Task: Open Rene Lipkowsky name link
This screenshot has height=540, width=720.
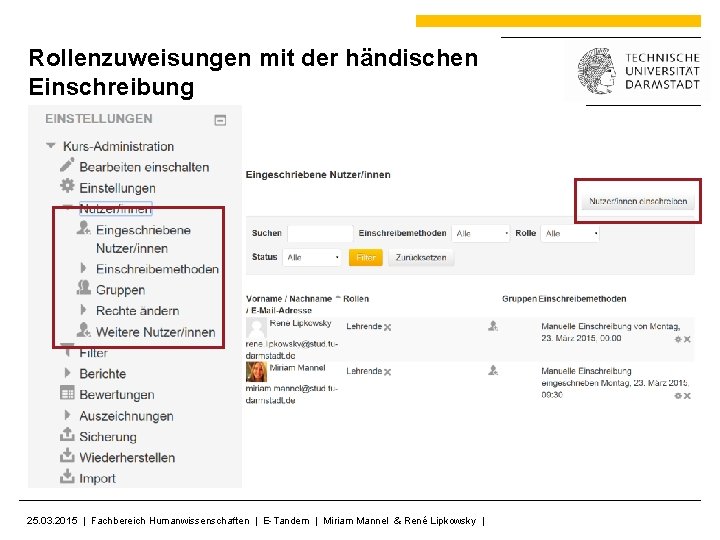Action: coord(300,323)
